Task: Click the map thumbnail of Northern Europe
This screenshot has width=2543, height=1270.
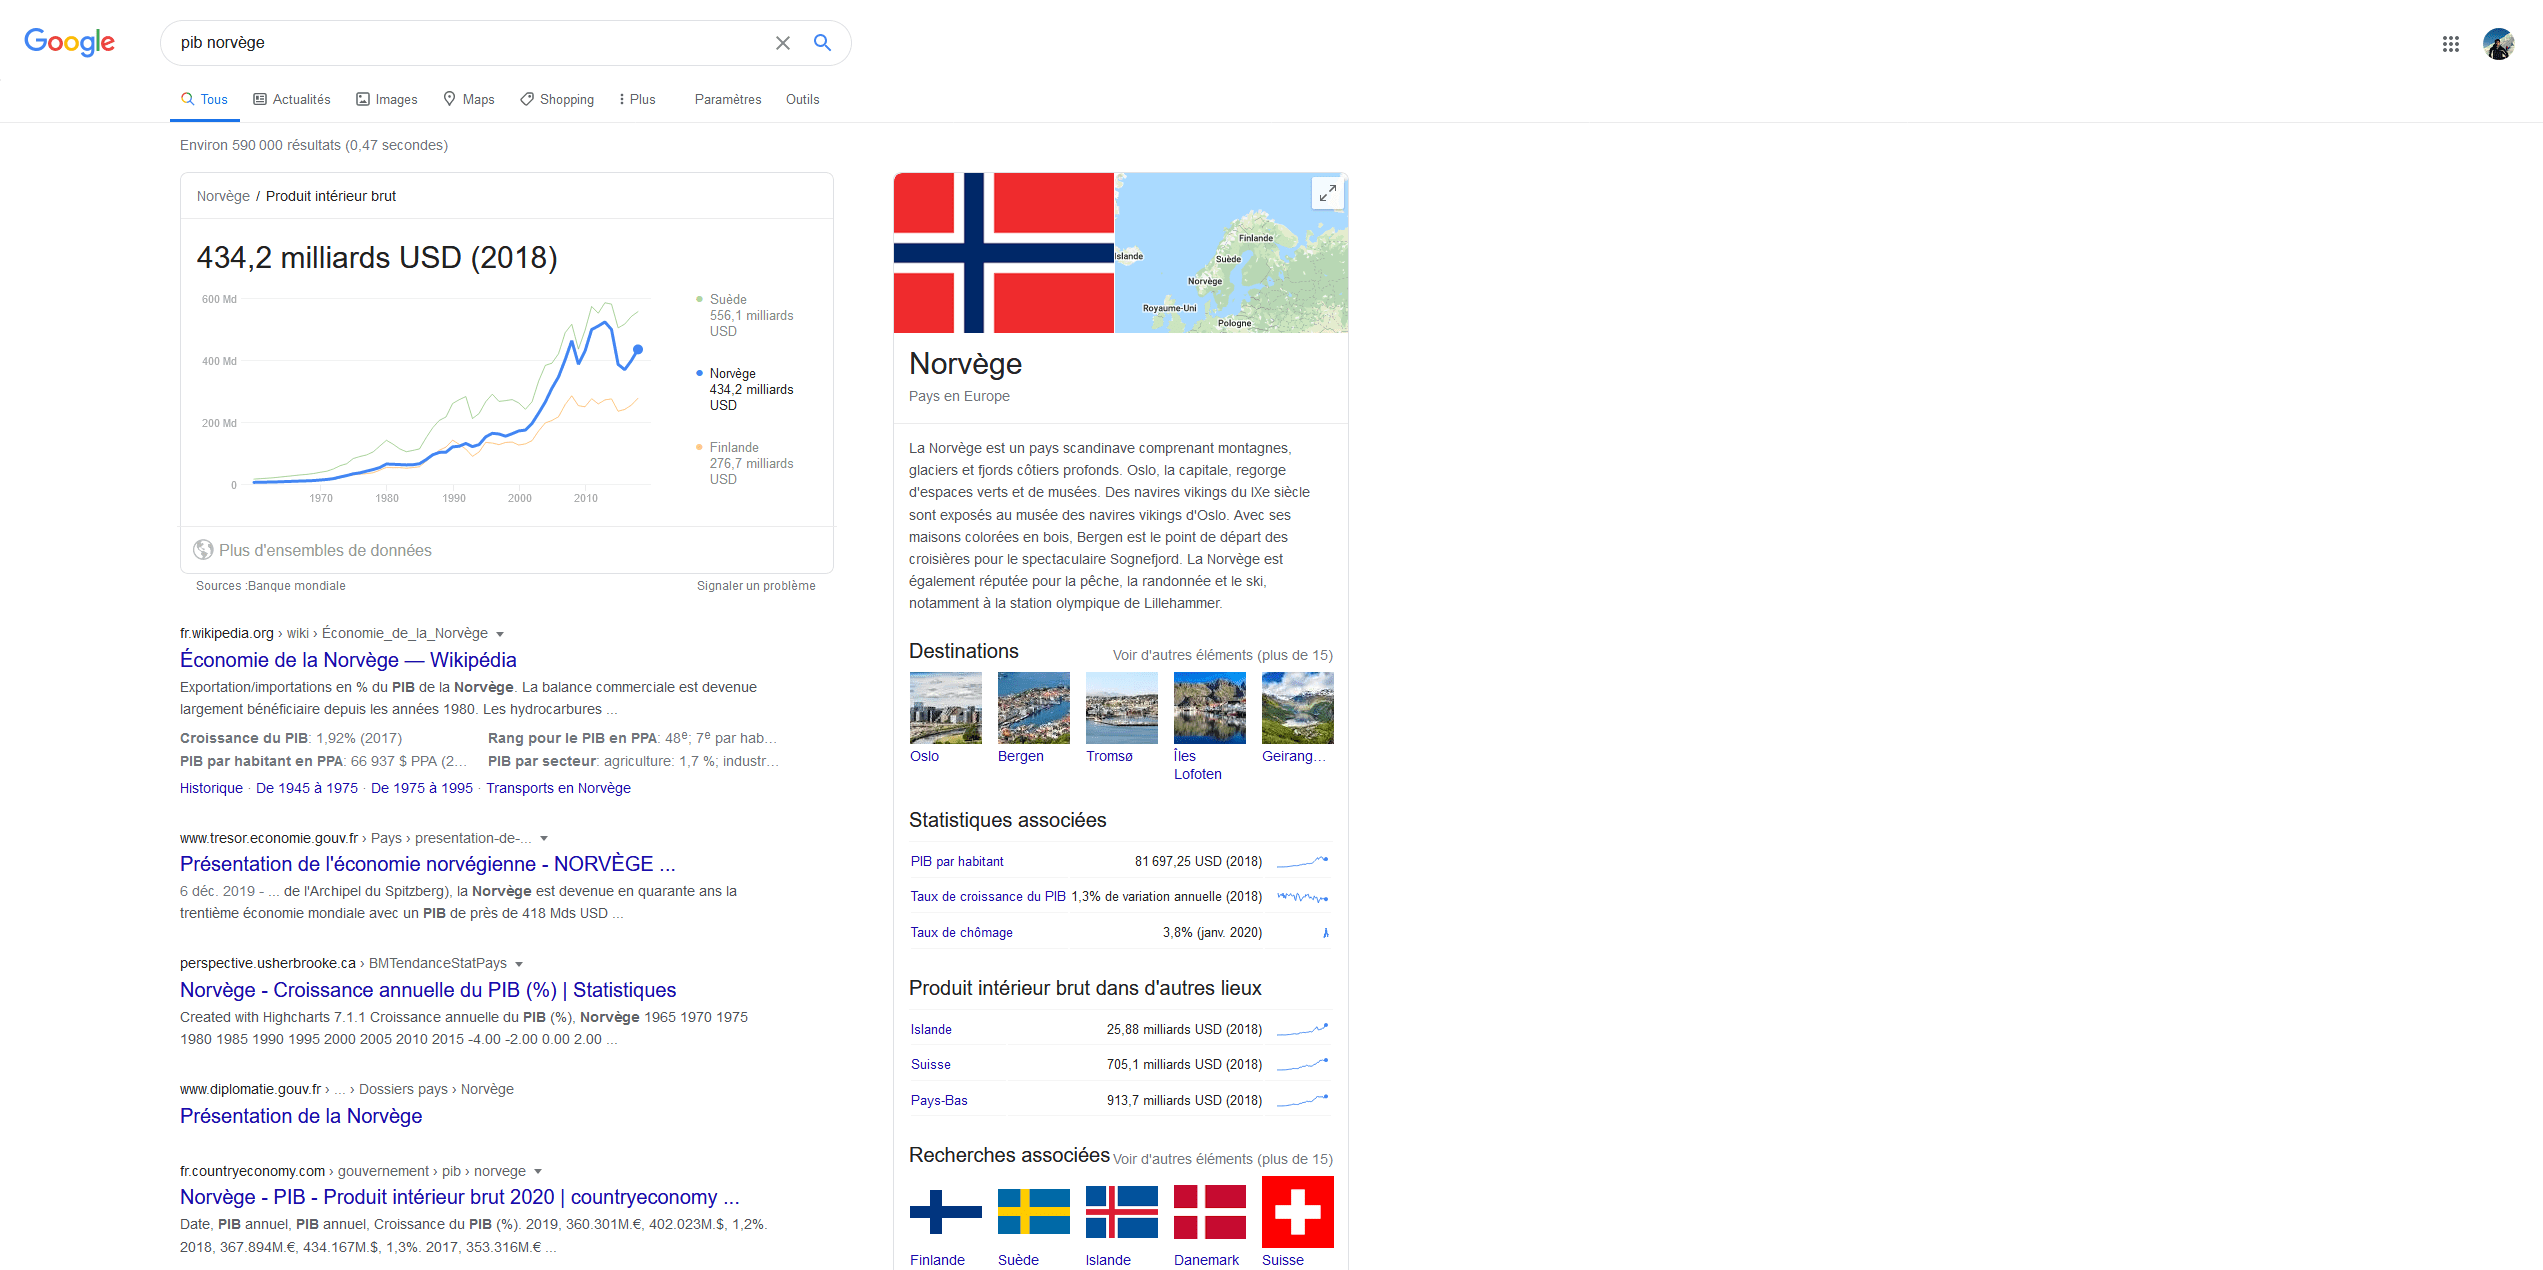Action: 1231,253
